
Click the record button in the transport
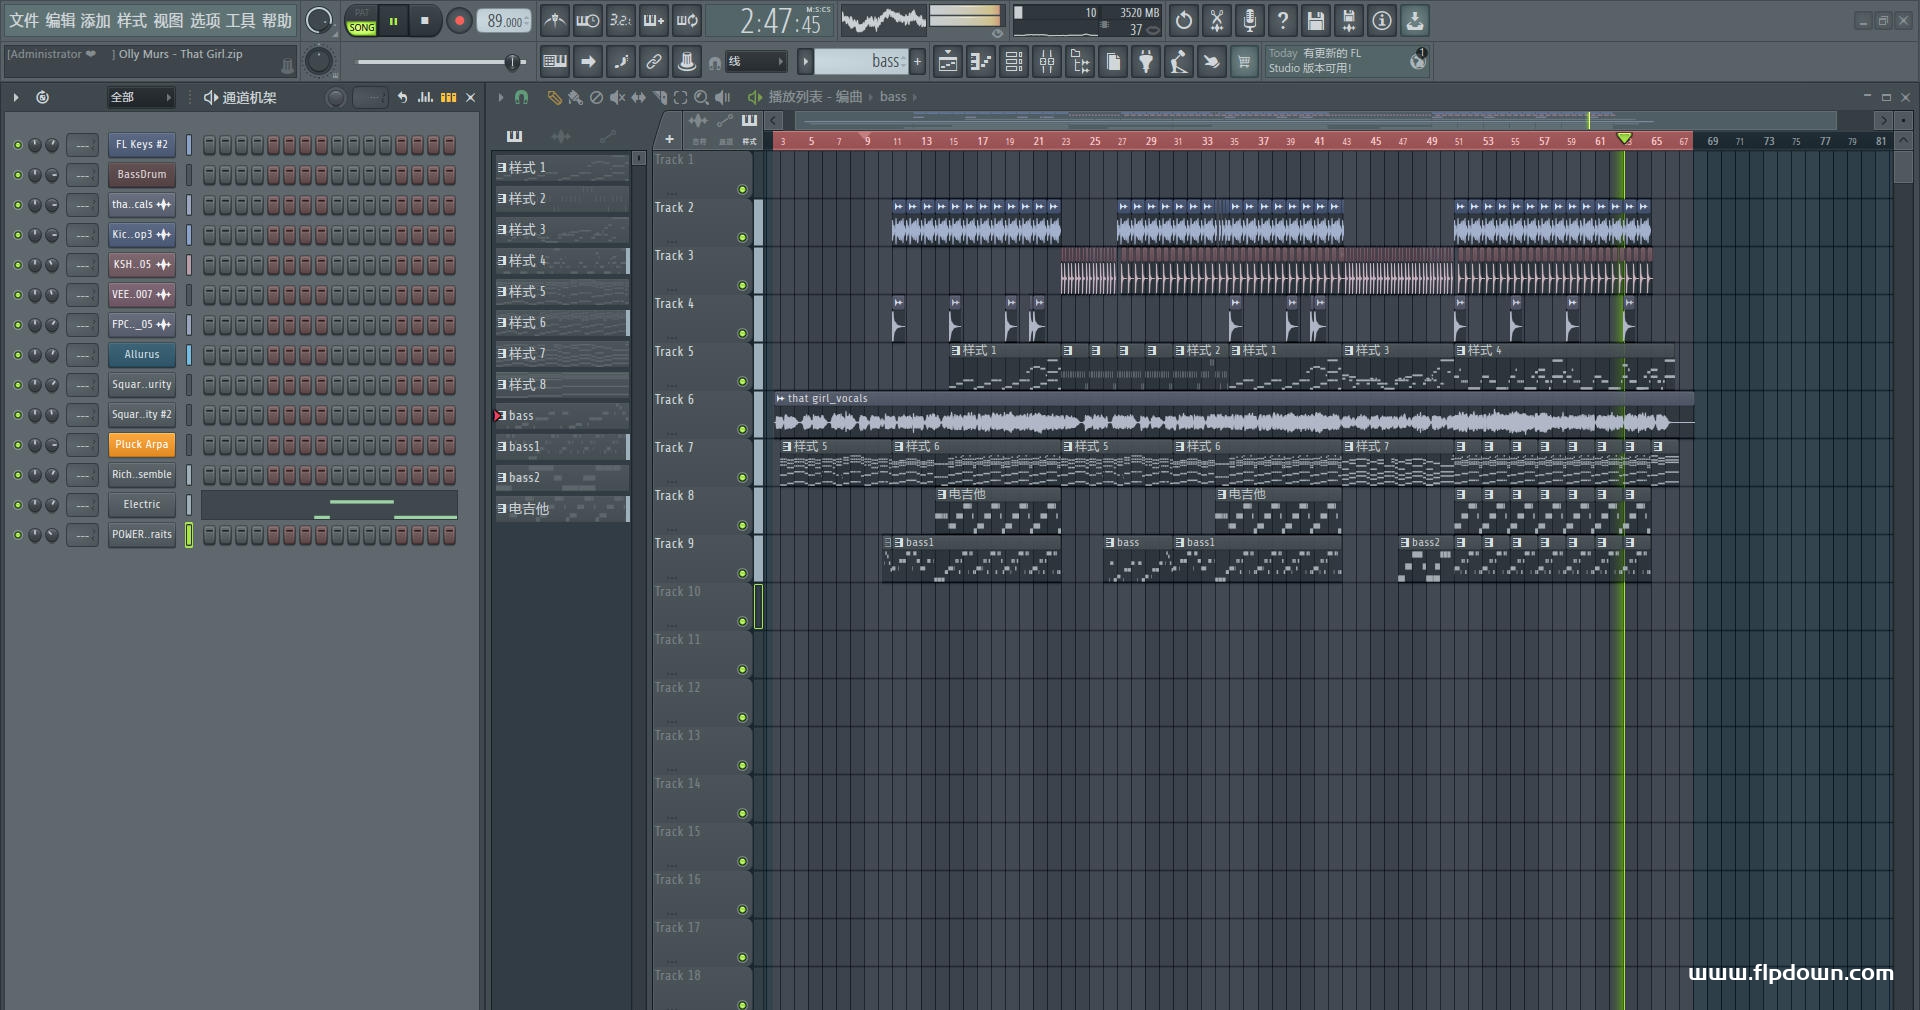(459, 21)
